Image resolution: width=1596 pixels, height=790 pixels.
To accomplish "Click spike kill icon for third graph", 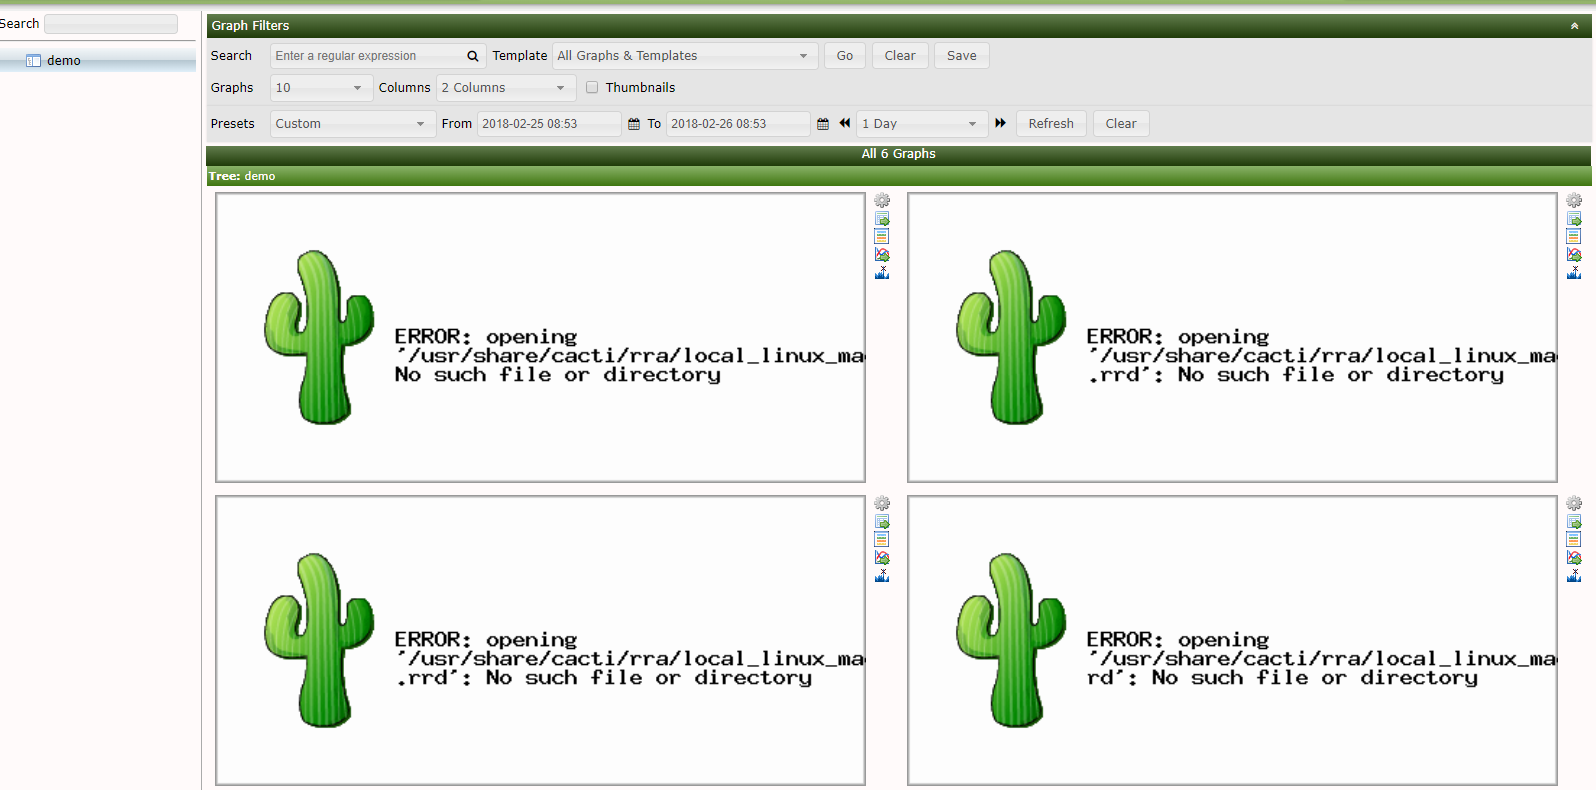I will coord(882,576).
